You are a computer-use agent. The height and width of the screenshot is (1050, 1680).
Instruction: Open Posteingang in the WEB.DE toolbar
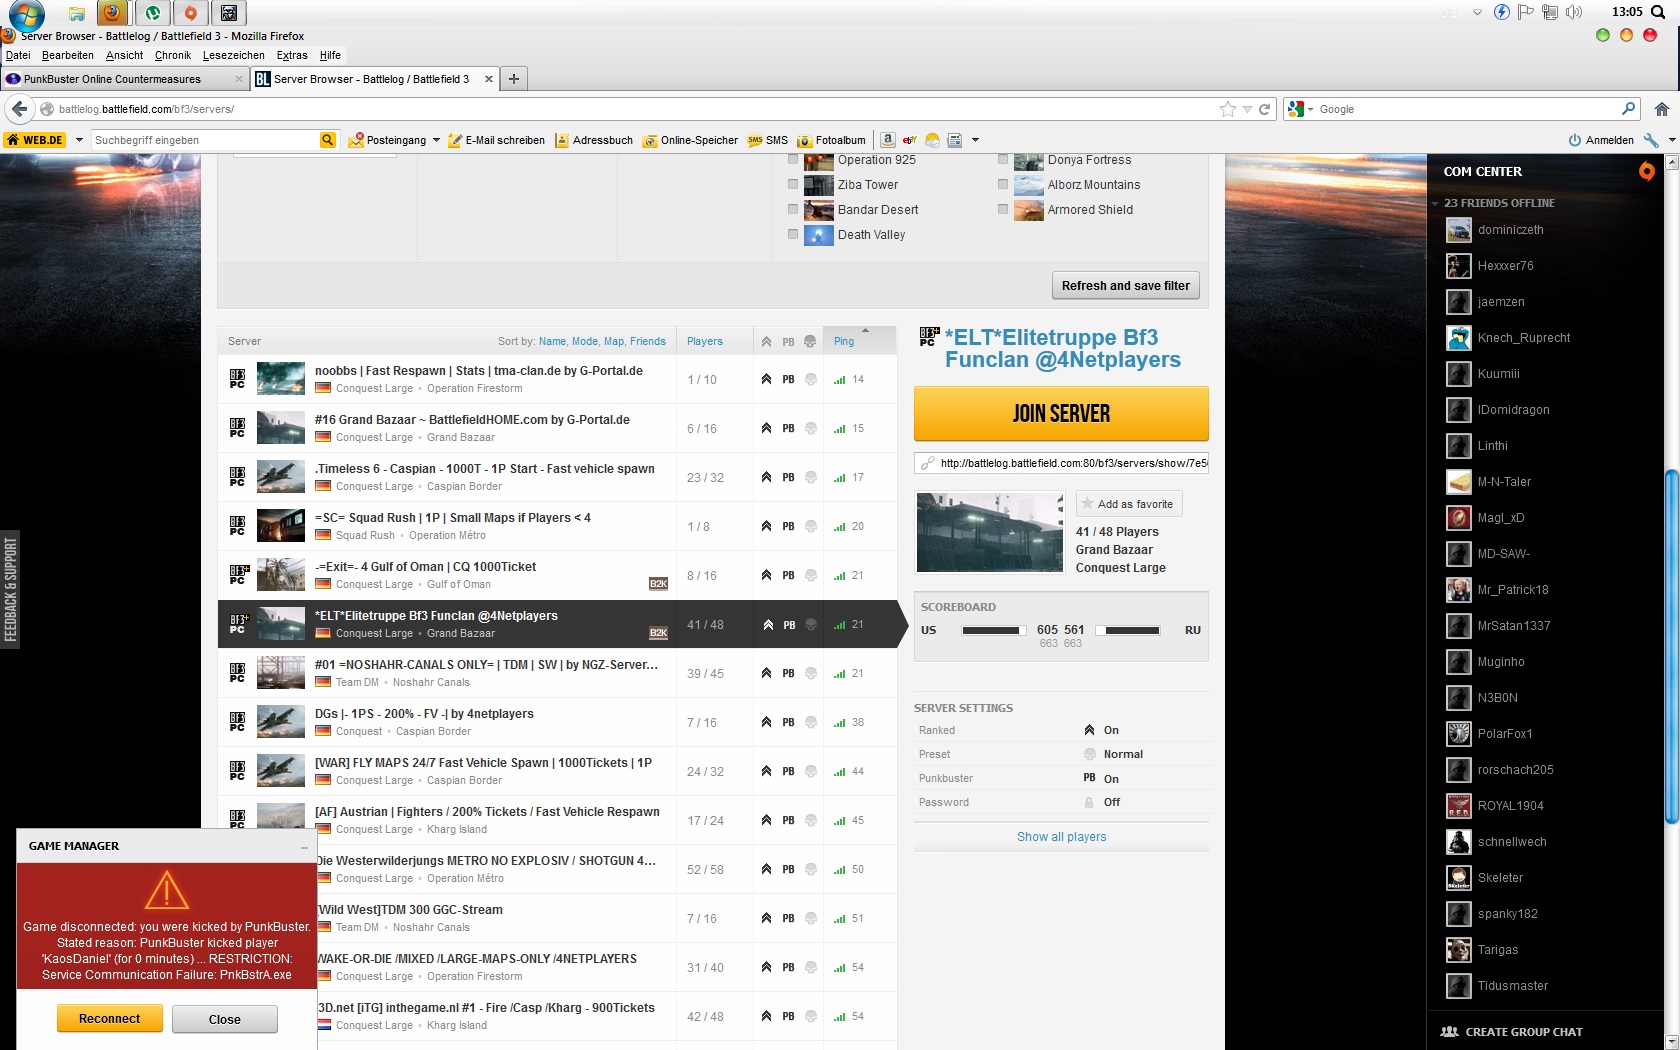[388, 140]
